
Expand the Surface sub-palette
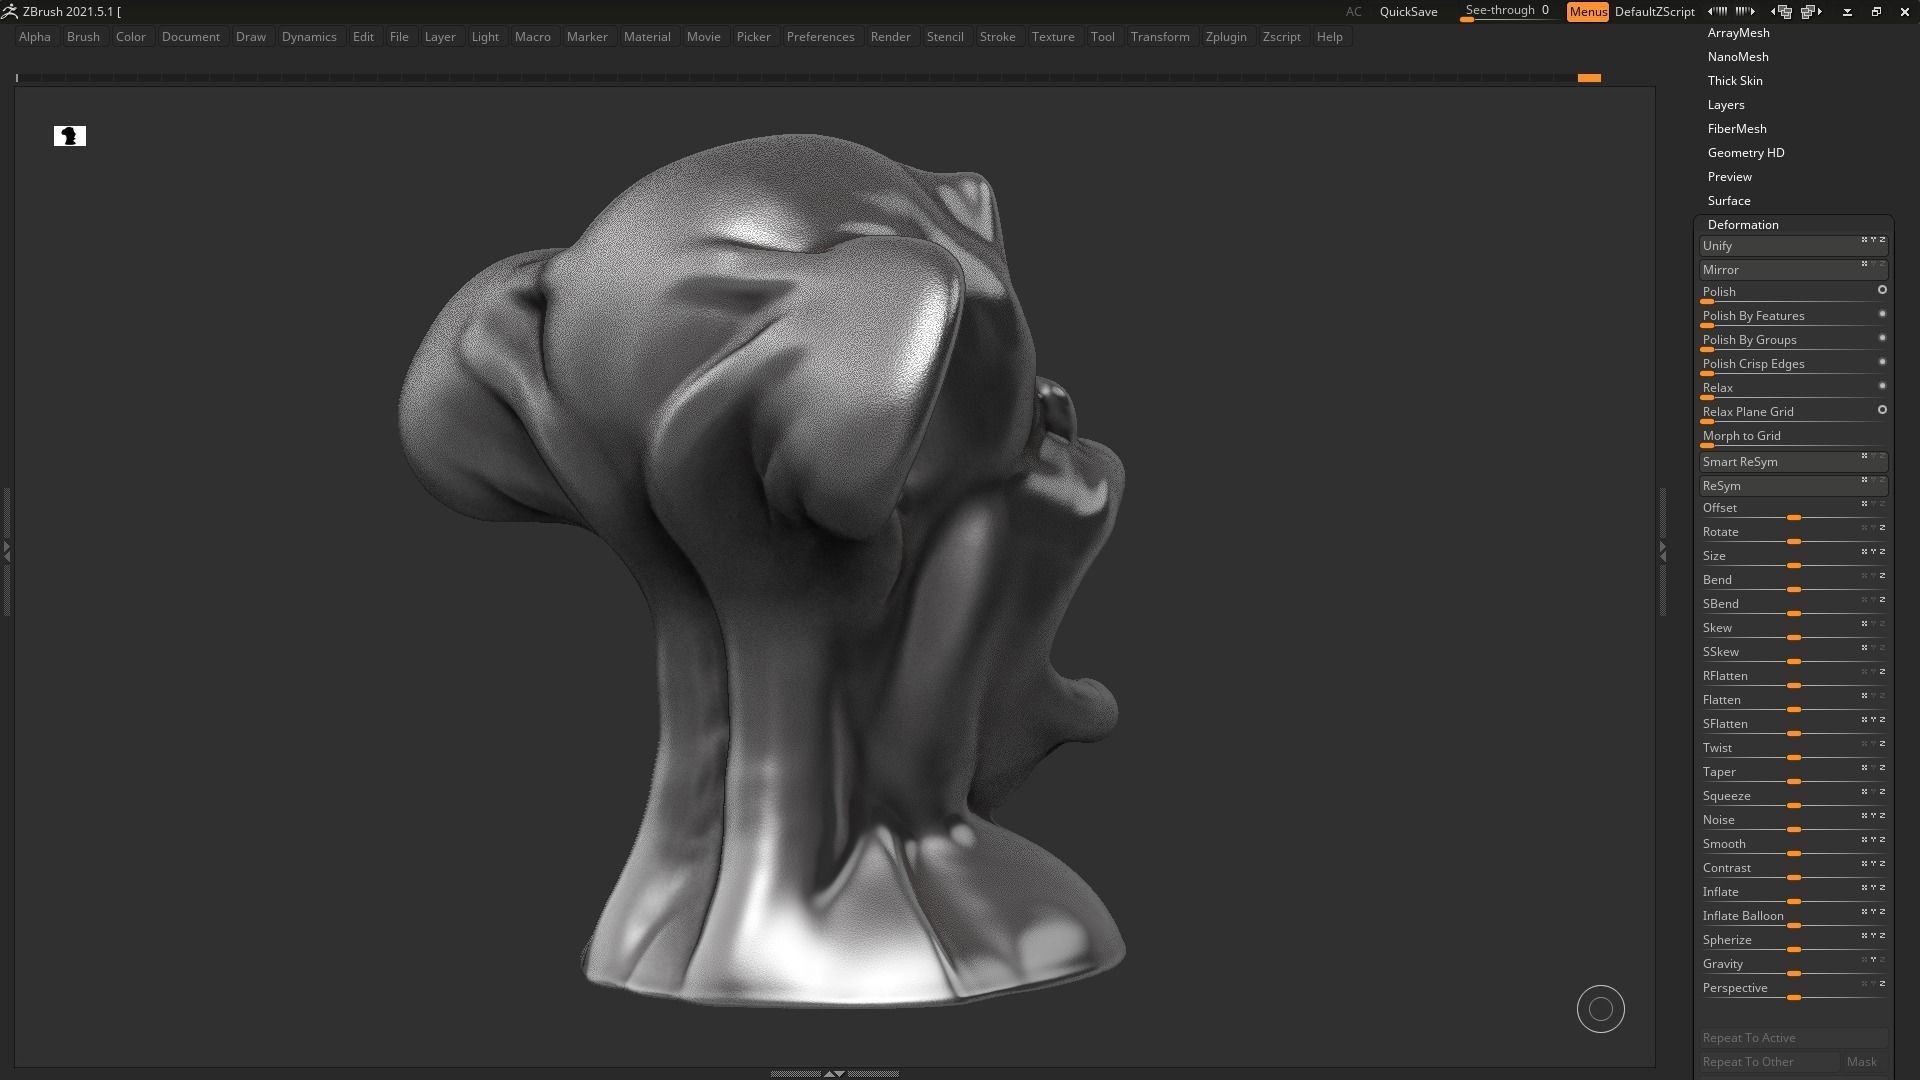point(1729,201)
